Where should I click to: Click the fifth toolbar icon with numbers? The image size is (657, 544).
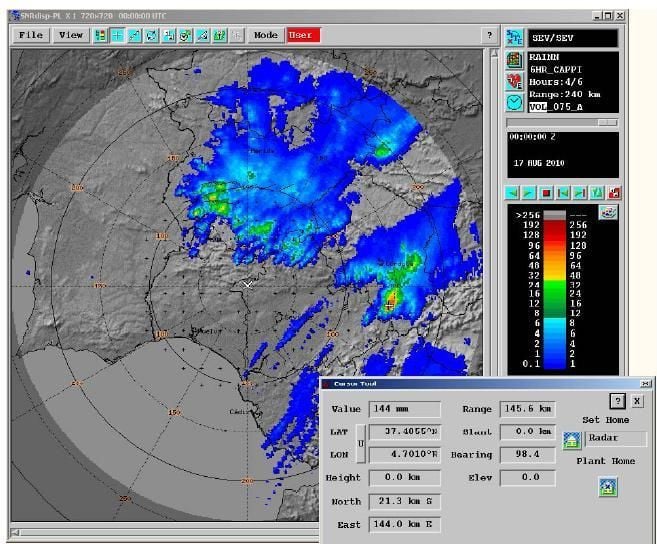pyautogui.click(x=169, y=36)
